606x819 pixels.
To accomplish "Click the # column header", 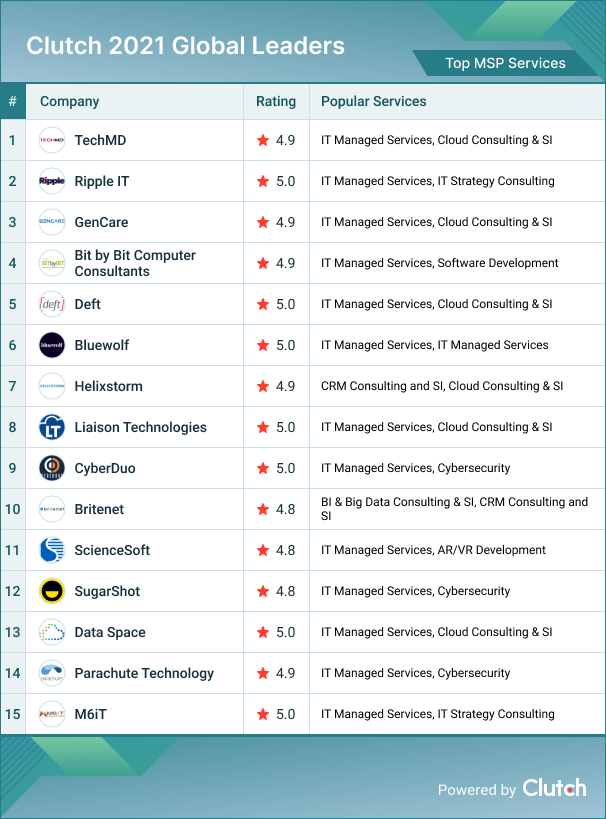I will pos(13,101).
